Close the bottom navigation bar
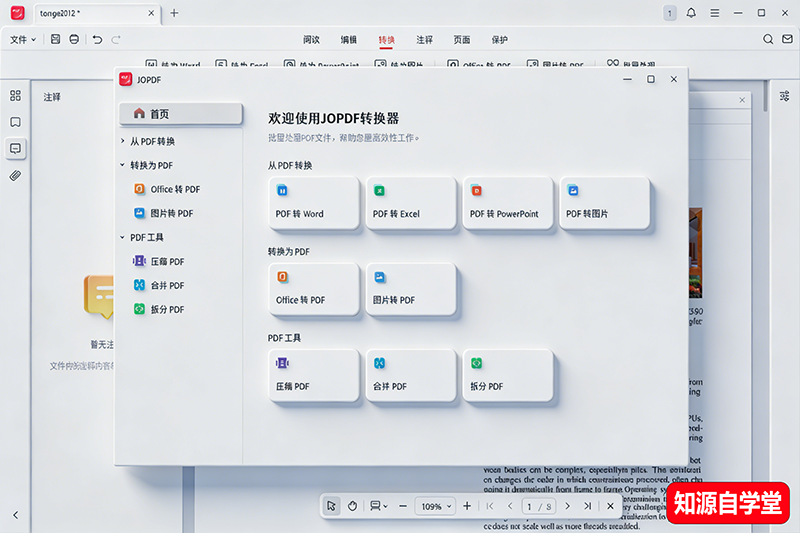The width and height of the screenshot is (800, 533). [610, 506]
